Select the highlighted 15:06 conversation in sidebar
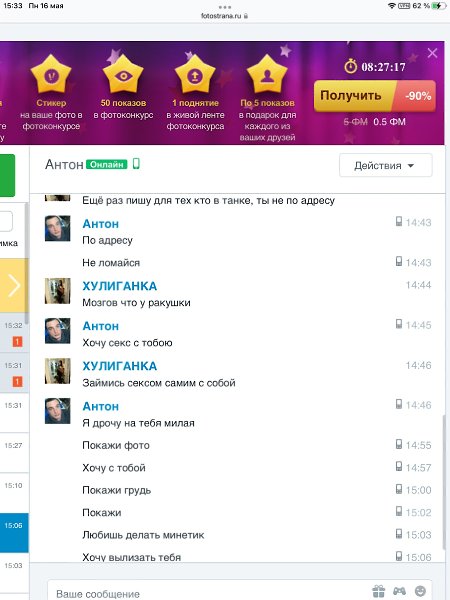Viewport: 450px width, 600px height. pos(14,533)
